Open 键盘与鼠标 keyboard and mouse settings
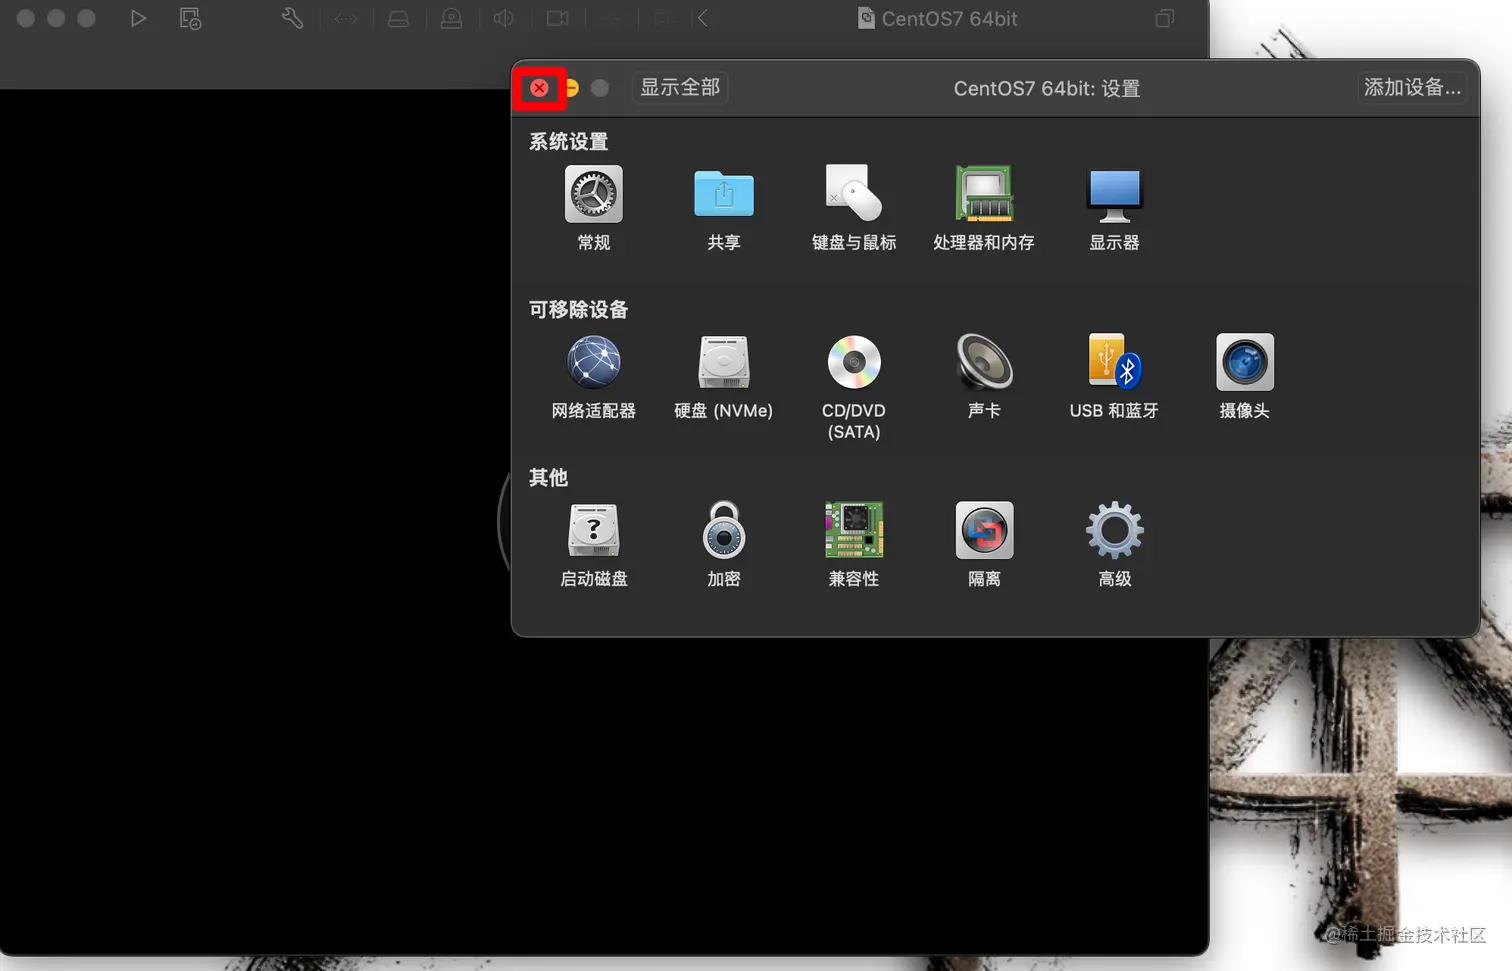Image resolution: width=1512 pixels, height=971 pixels. [x=854, y=193]
